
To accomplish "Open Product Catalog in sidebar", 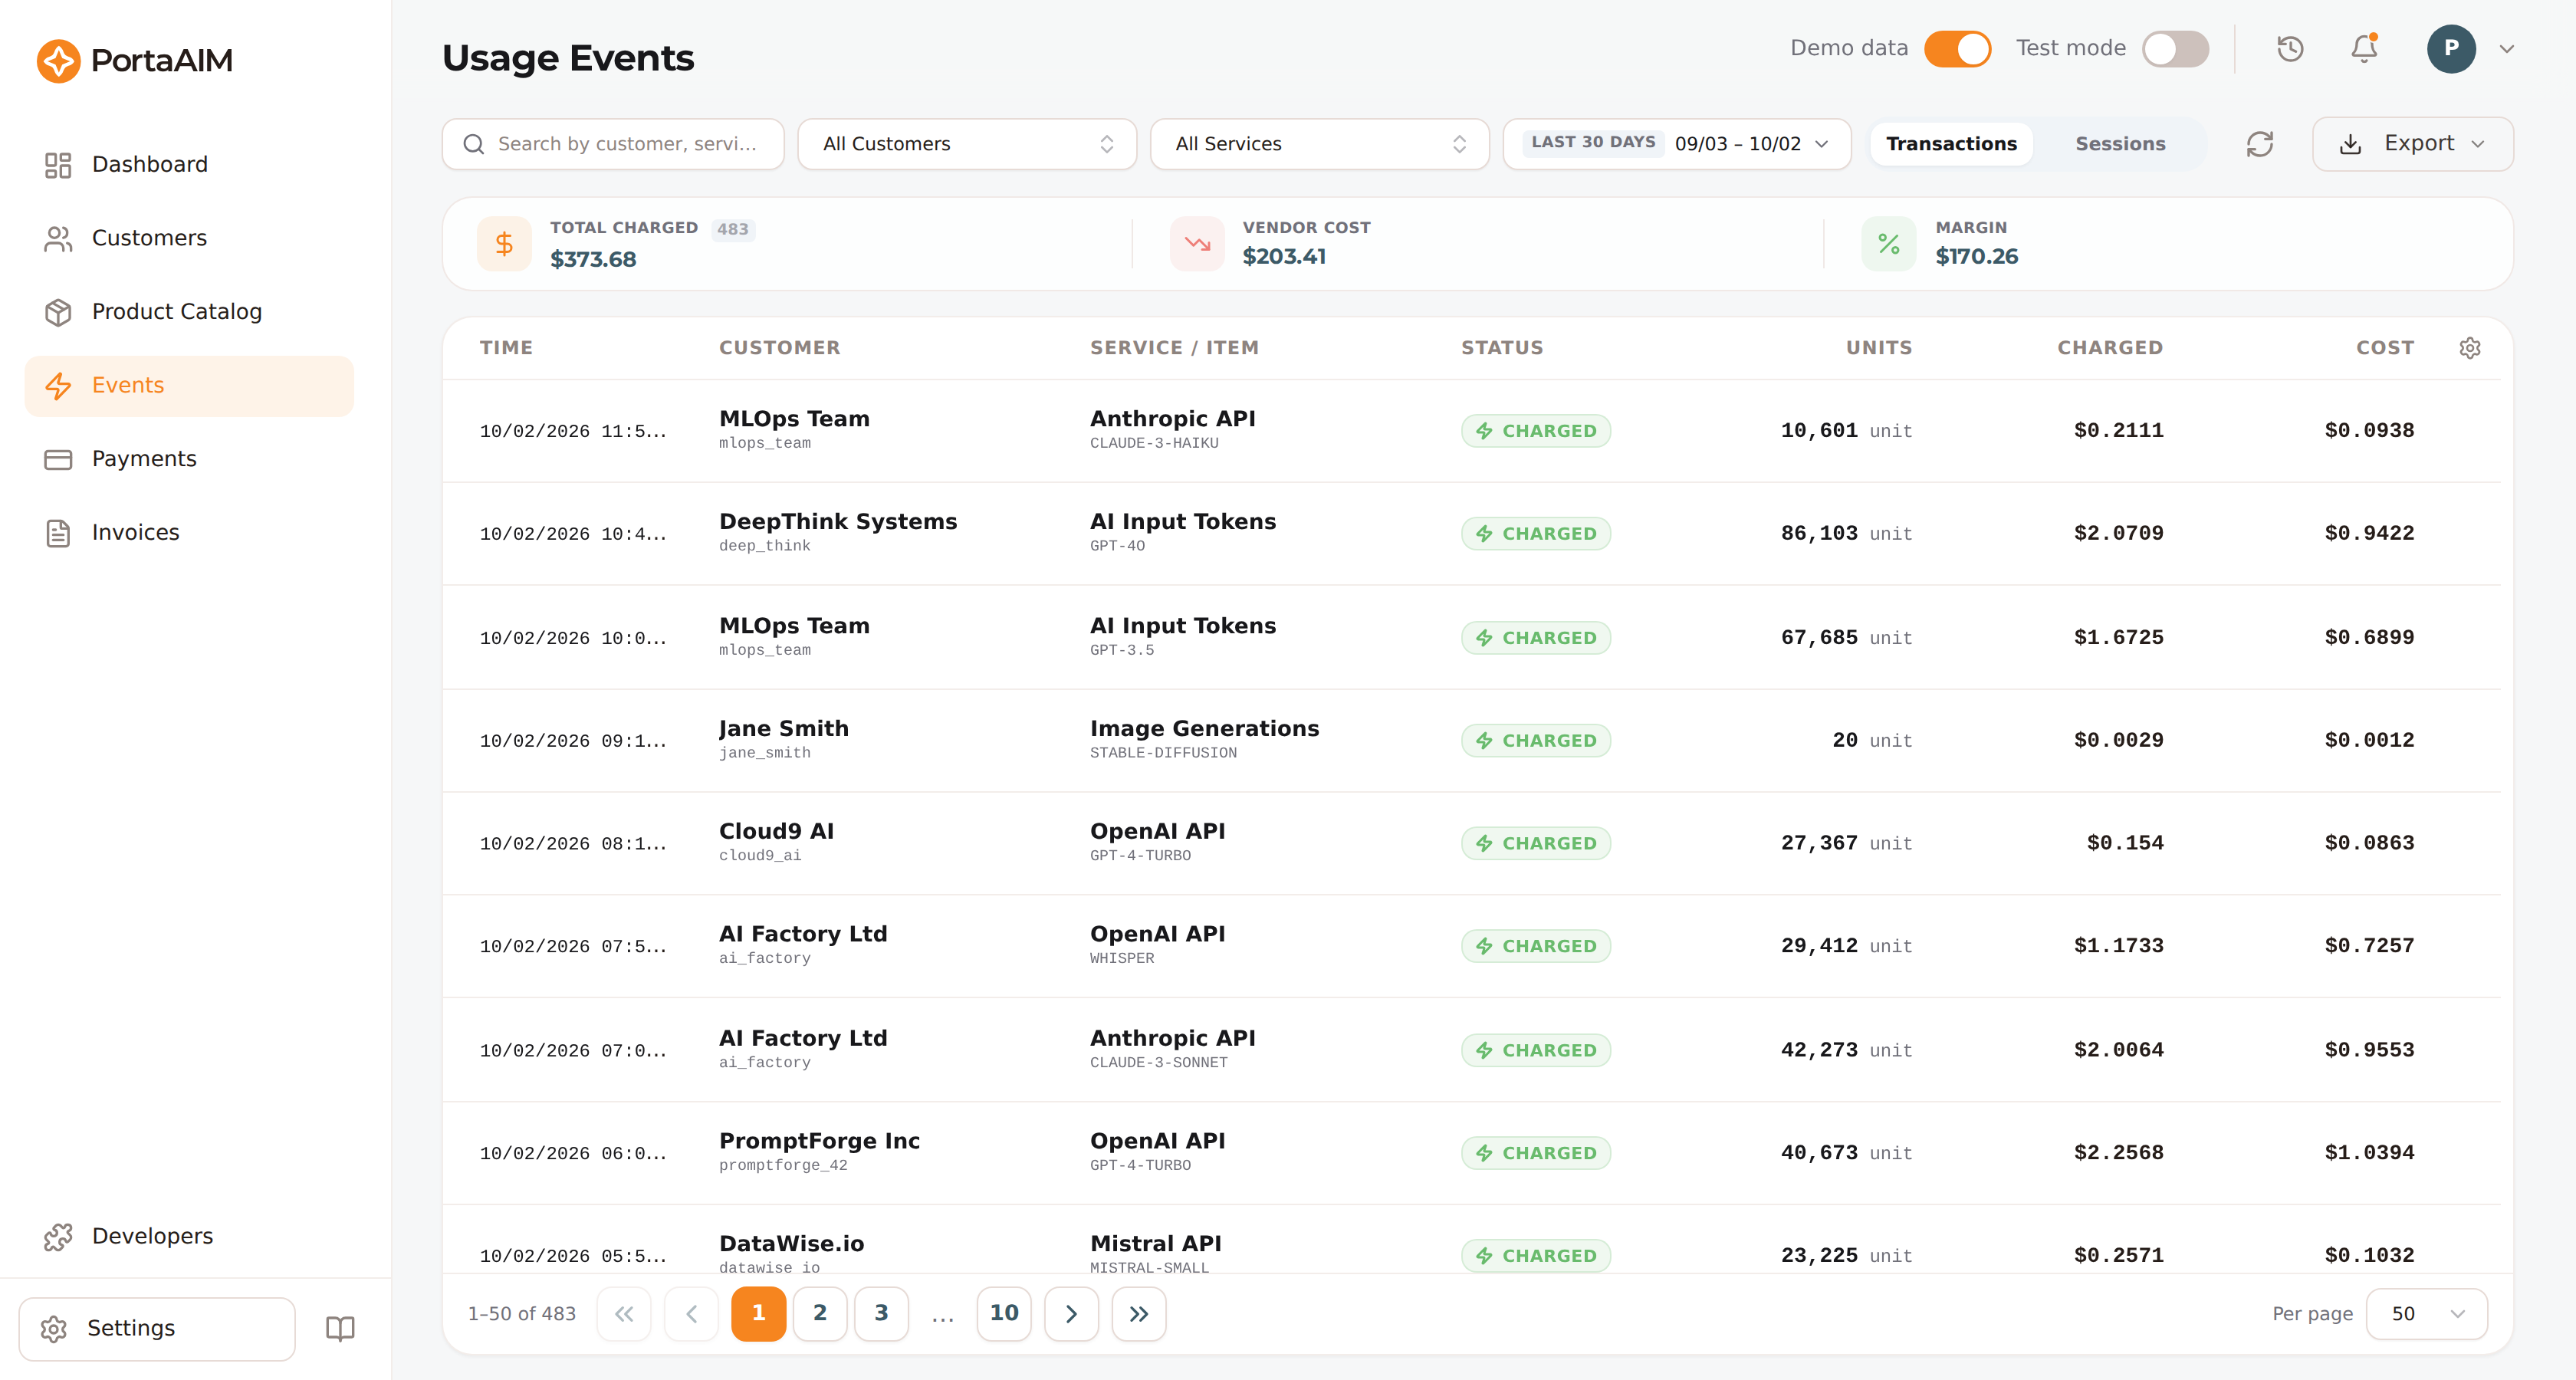I will tap(189, 311).
